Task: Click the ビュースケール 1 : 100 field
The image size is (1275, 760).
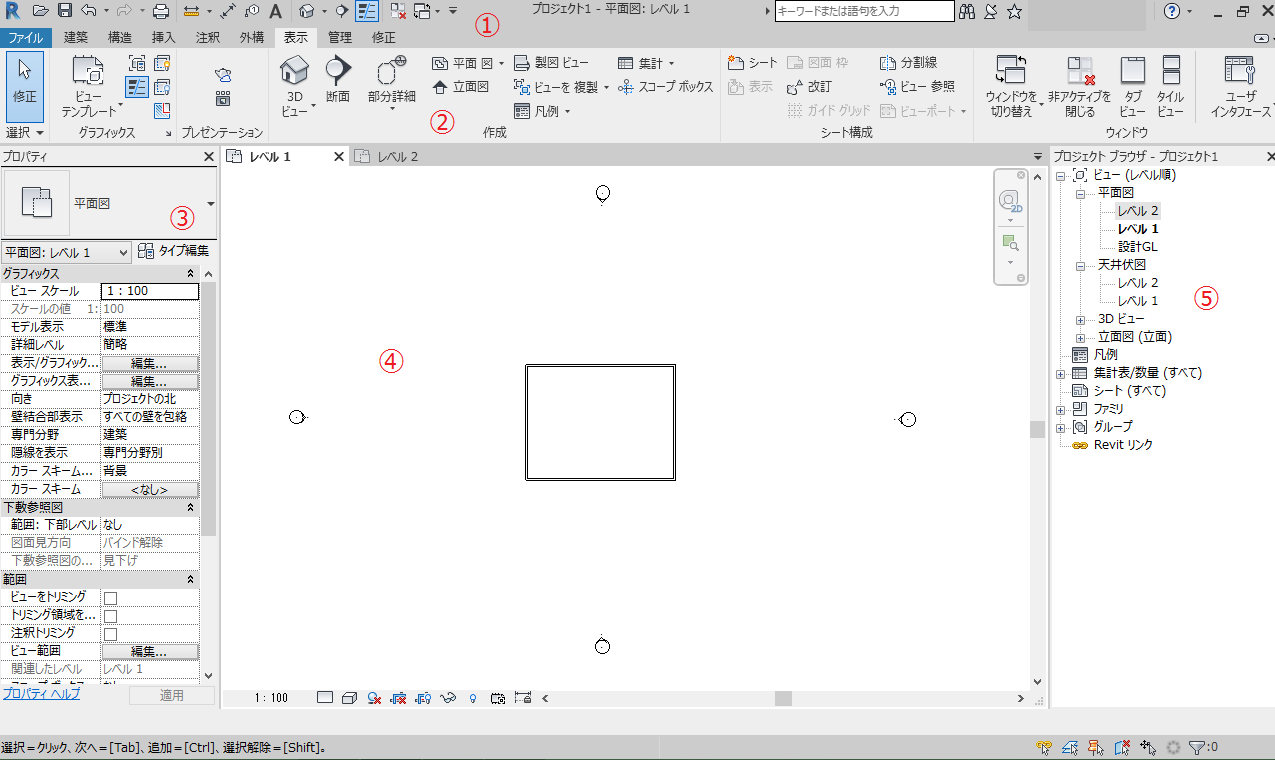Action: coord(150,291)
